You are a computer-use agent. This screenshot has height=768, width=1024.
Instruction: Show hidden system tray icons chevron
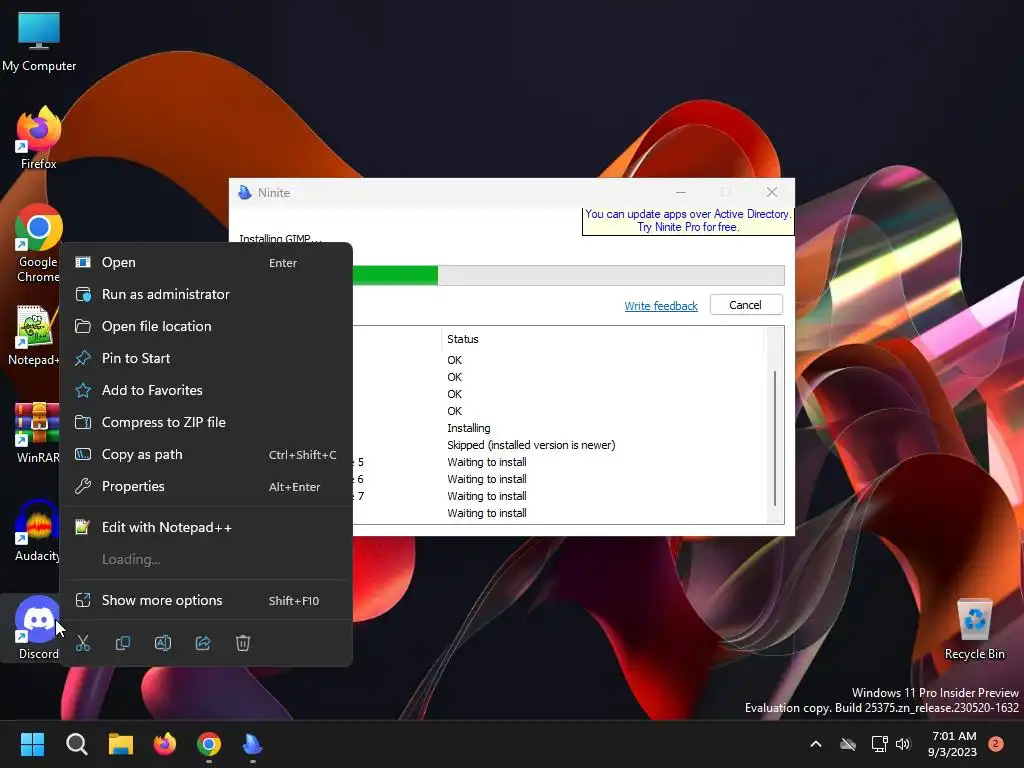click(x=816, y=744)
